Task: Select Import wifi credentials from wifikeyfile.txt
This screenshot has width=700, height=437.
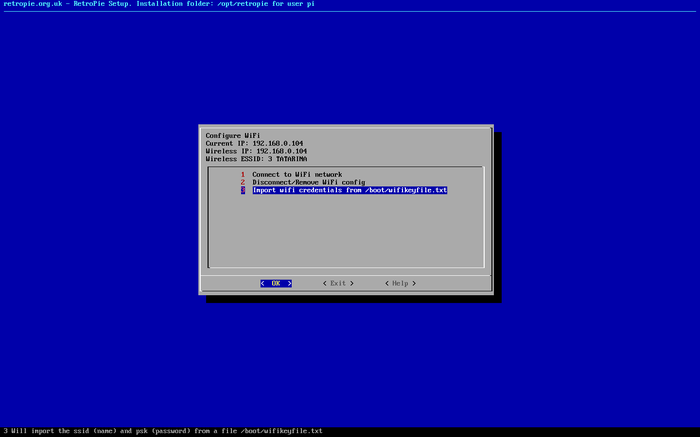Action: point(349,190)
